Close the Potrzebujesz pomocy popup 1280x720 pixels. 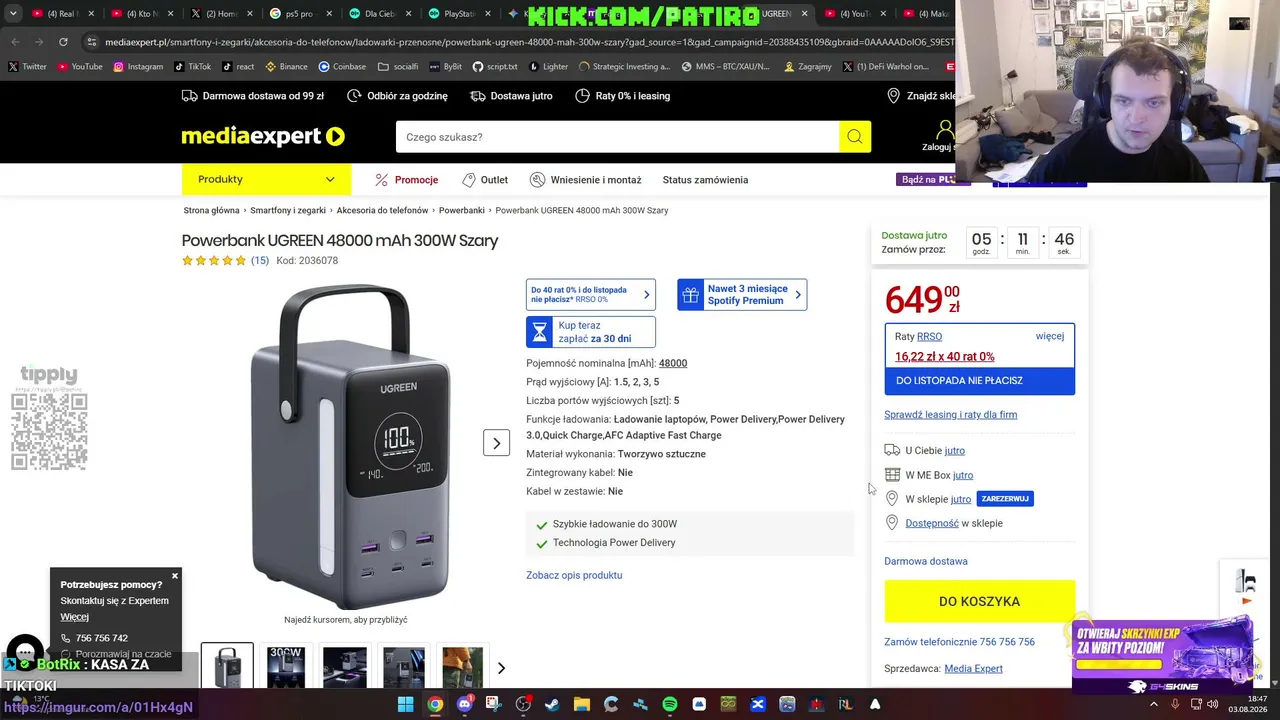pos(175,576)
